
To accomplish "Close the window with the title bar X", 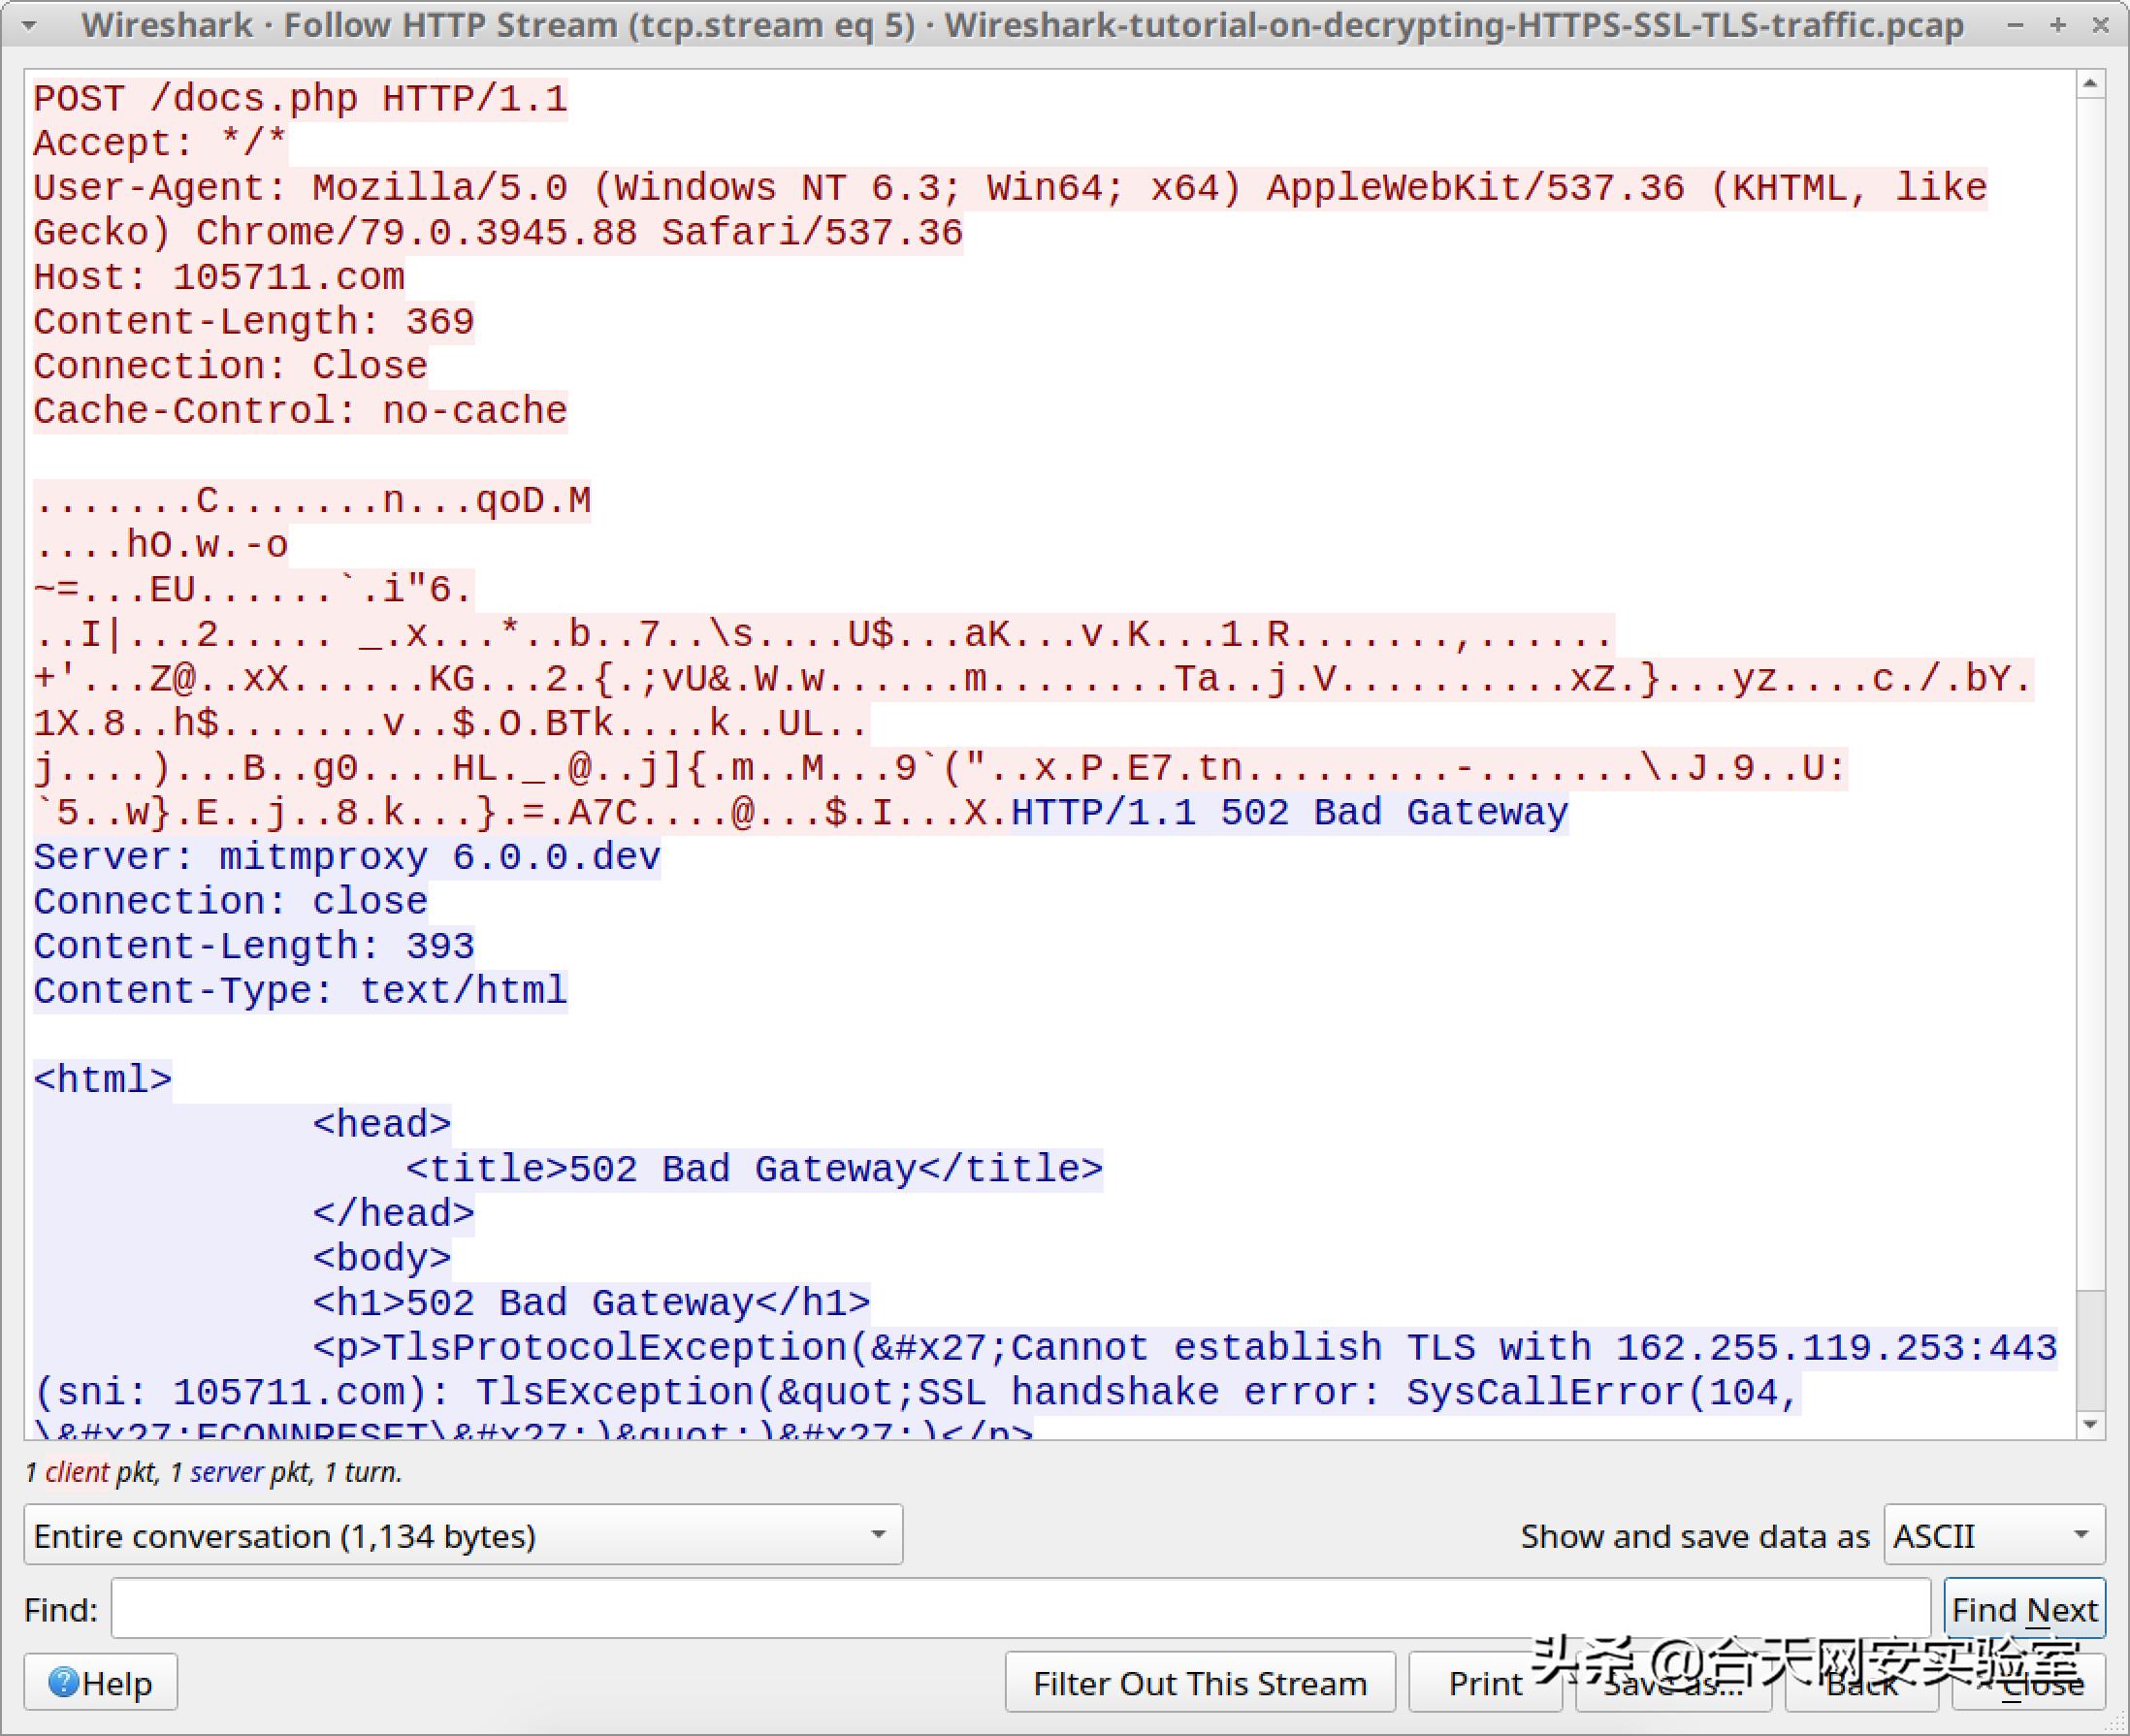I will click(2100, 26).
